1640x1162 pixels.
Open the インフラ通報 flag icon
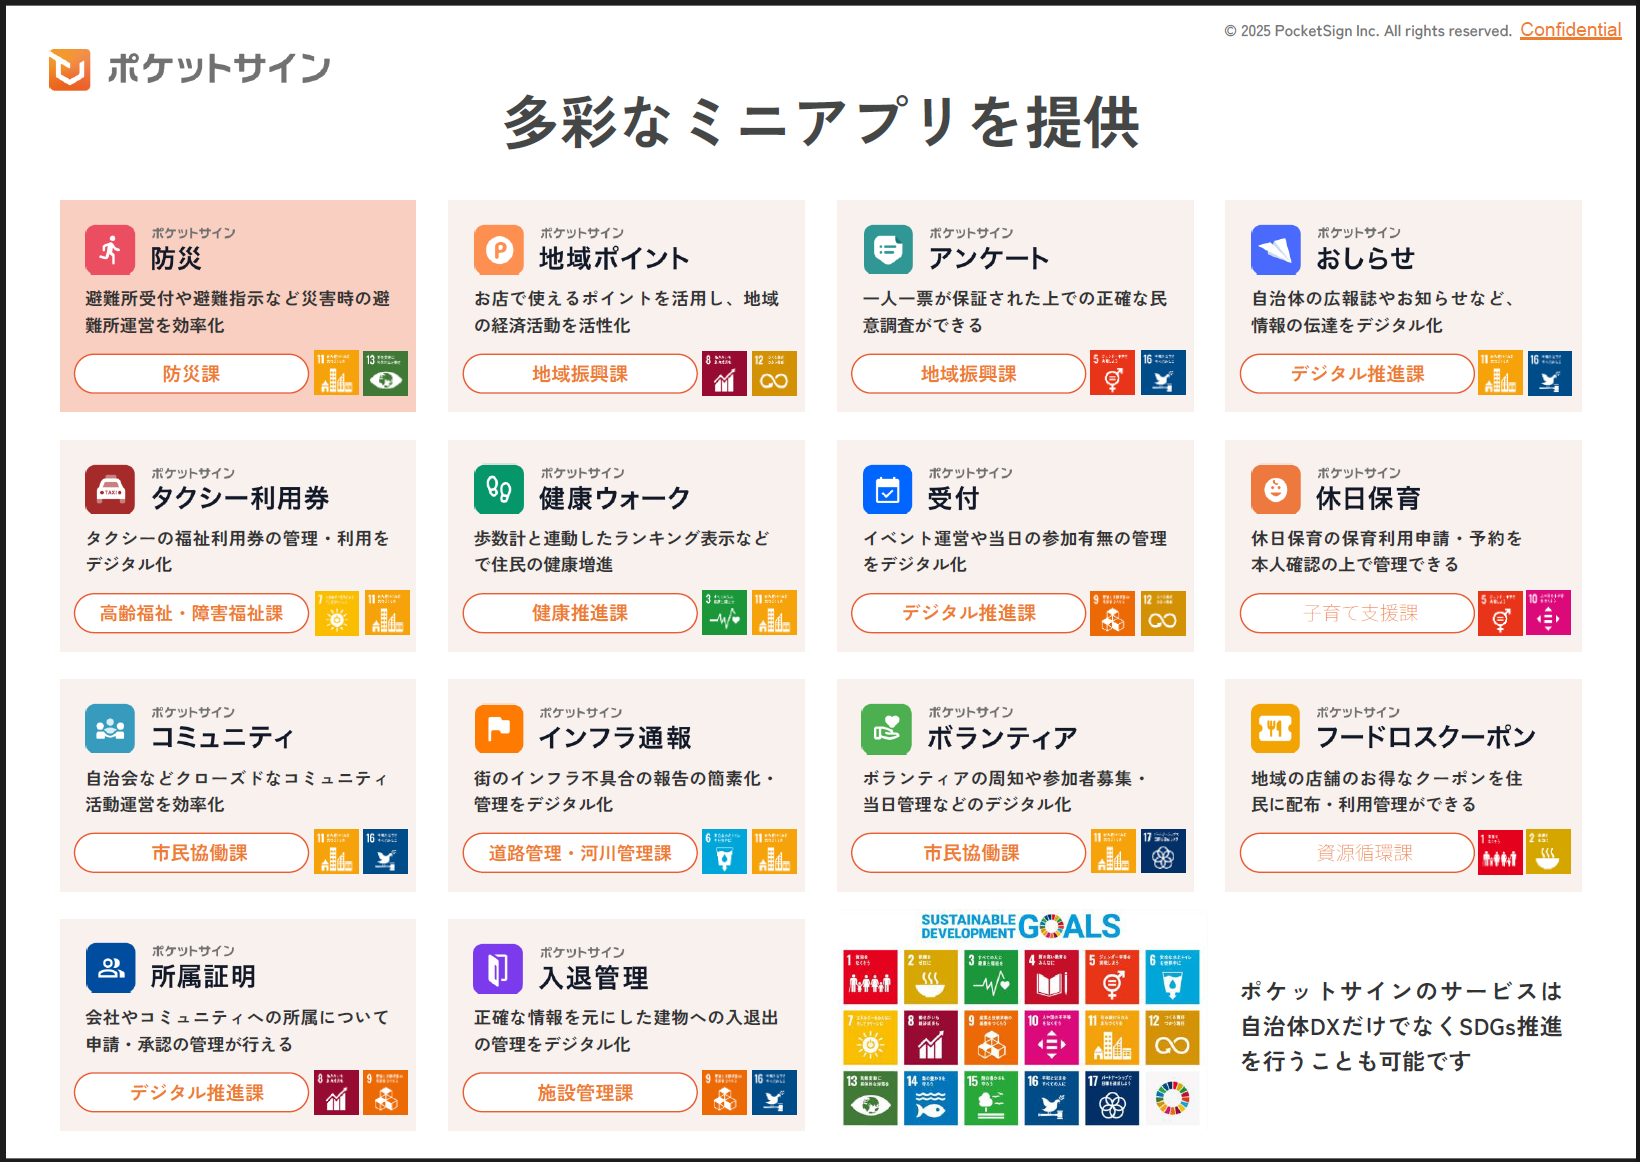click(498, 729)
